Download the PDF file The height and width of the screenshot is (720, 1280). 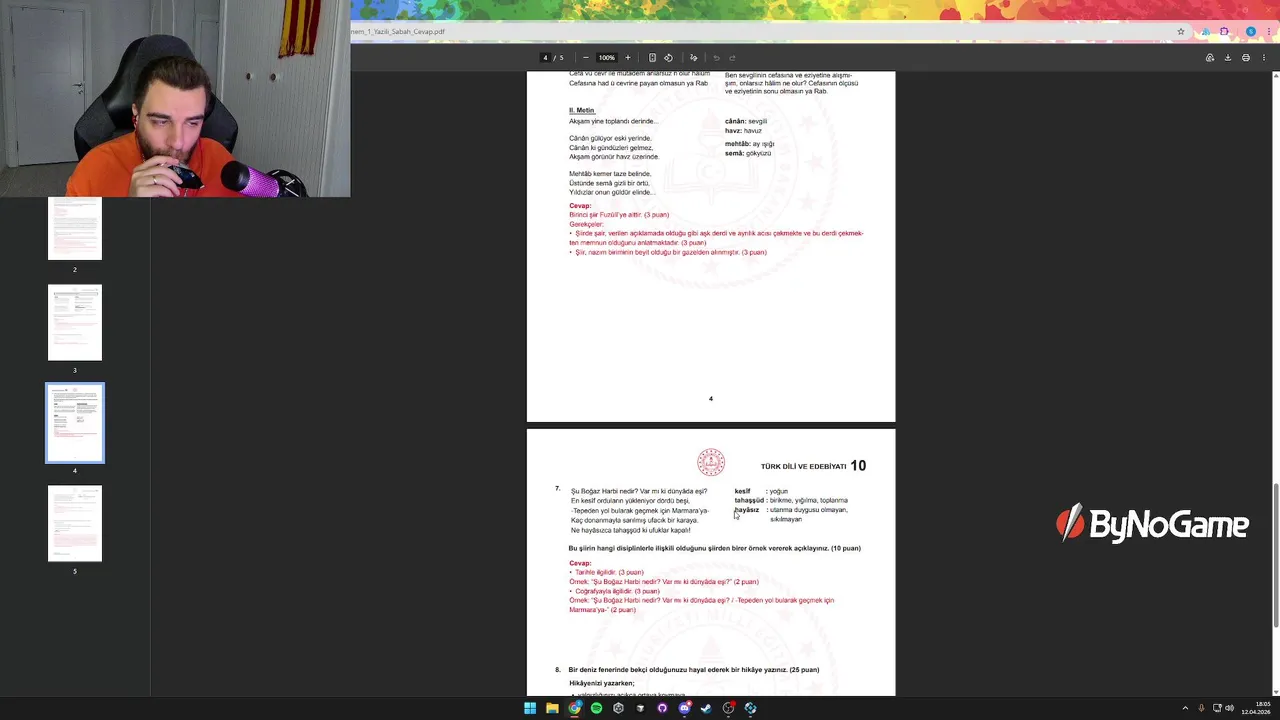[x=1228, y=57]
